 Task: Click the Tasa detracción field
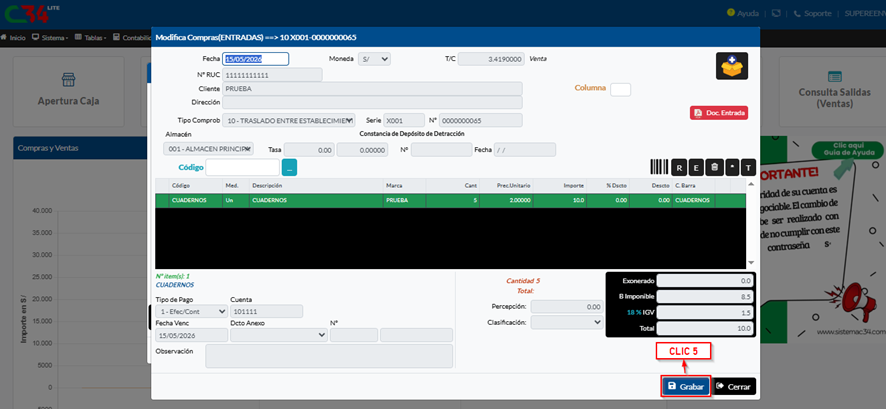(309, 150)
